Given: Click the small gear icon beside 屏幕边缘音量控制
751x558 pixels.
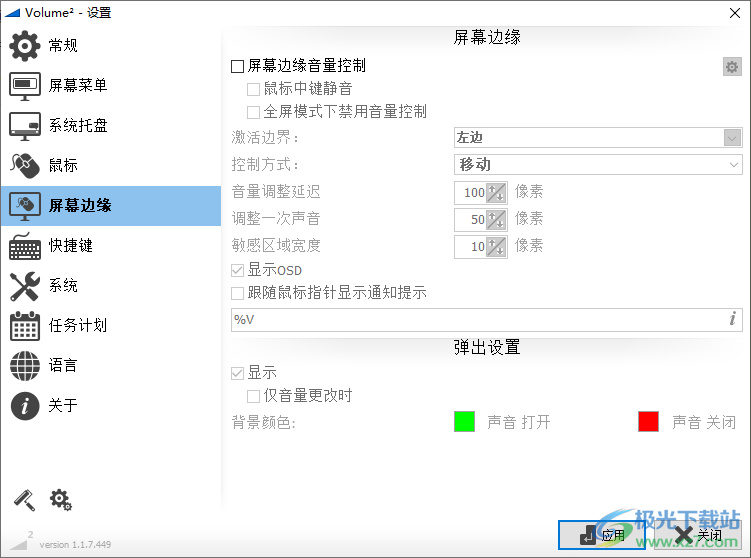Looking at the screenshot, I should tap(732, 67).
